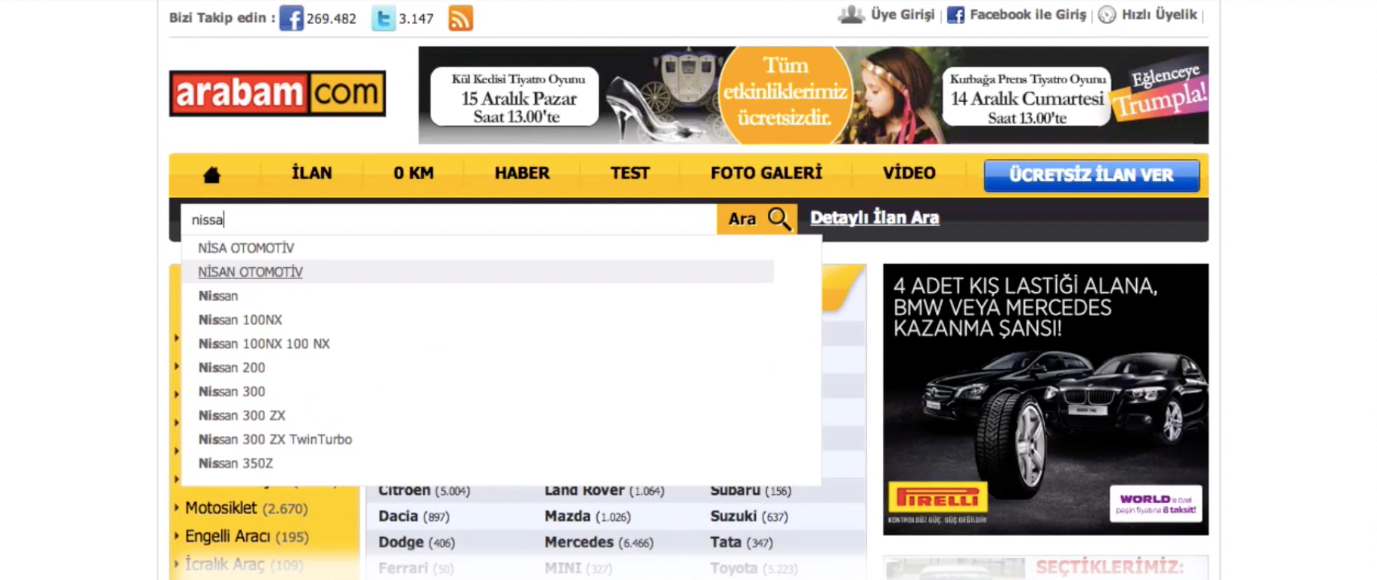This screenshot has height=580, width=1377.
Task: Open the İLAN menu
Action: [x=312, y=173]
